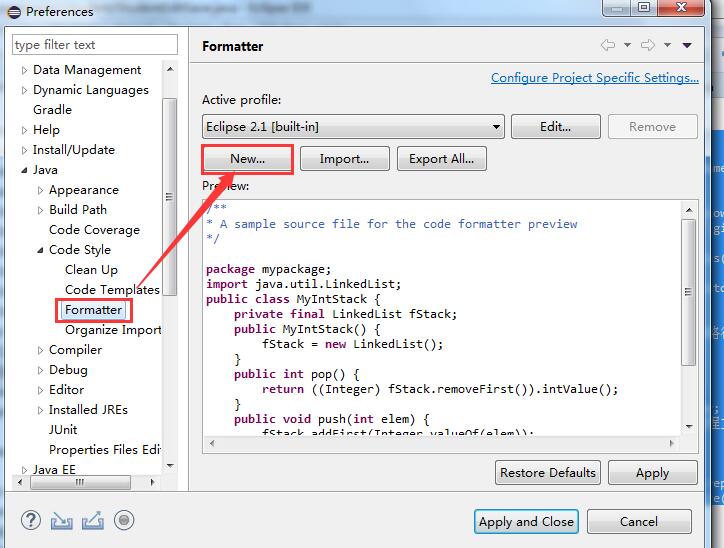Click the Forward navigation arrow icon

pyautogui.click(x=648, y=46)
